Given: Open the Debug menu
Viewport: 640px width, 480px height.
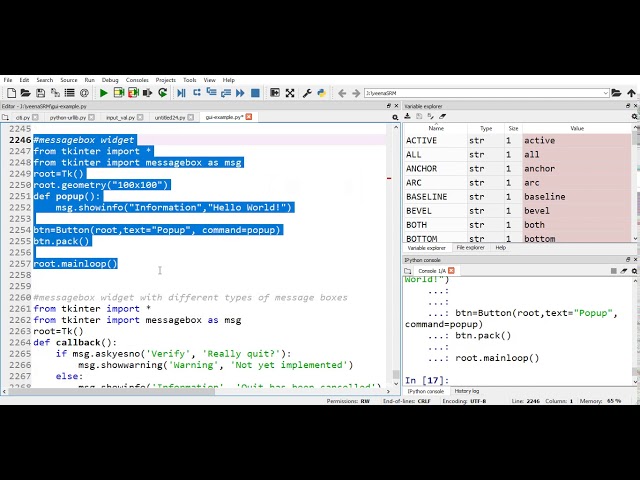Looking at the screenshot, I should click(x=110, y=80).
